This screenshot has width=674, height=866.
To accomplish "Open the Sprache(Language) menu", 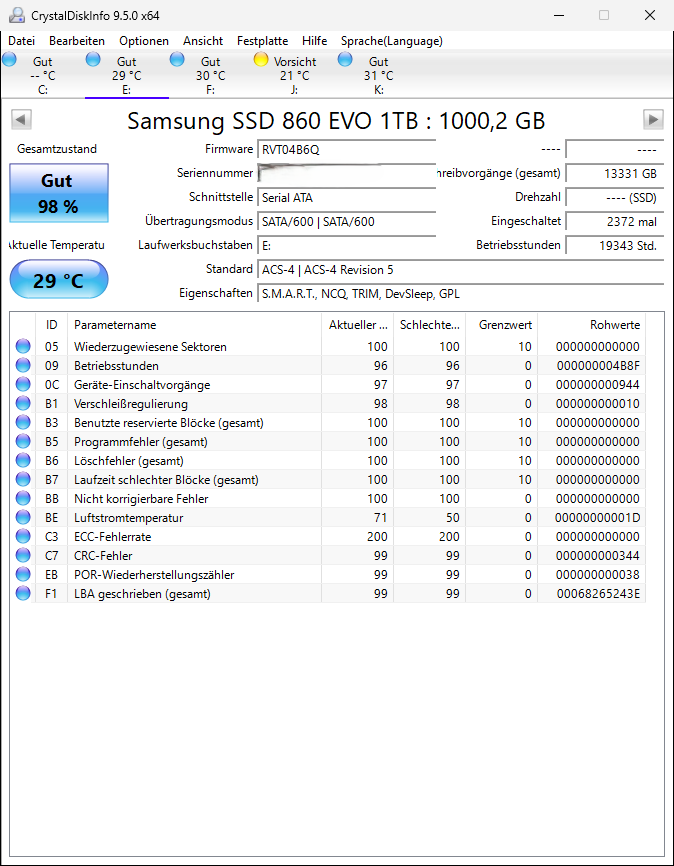I will pyautogui.click(x=392, y=41).
